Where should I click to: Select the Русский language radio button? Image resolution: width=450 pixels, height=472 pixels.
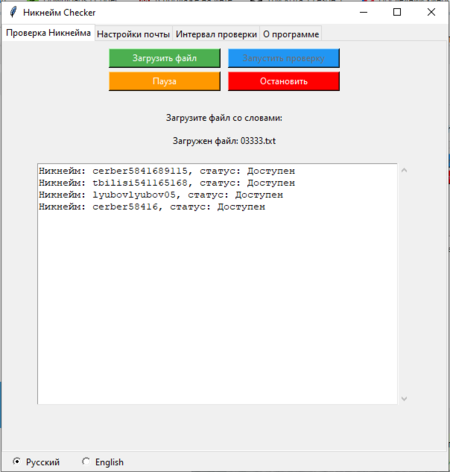point(16,461)
